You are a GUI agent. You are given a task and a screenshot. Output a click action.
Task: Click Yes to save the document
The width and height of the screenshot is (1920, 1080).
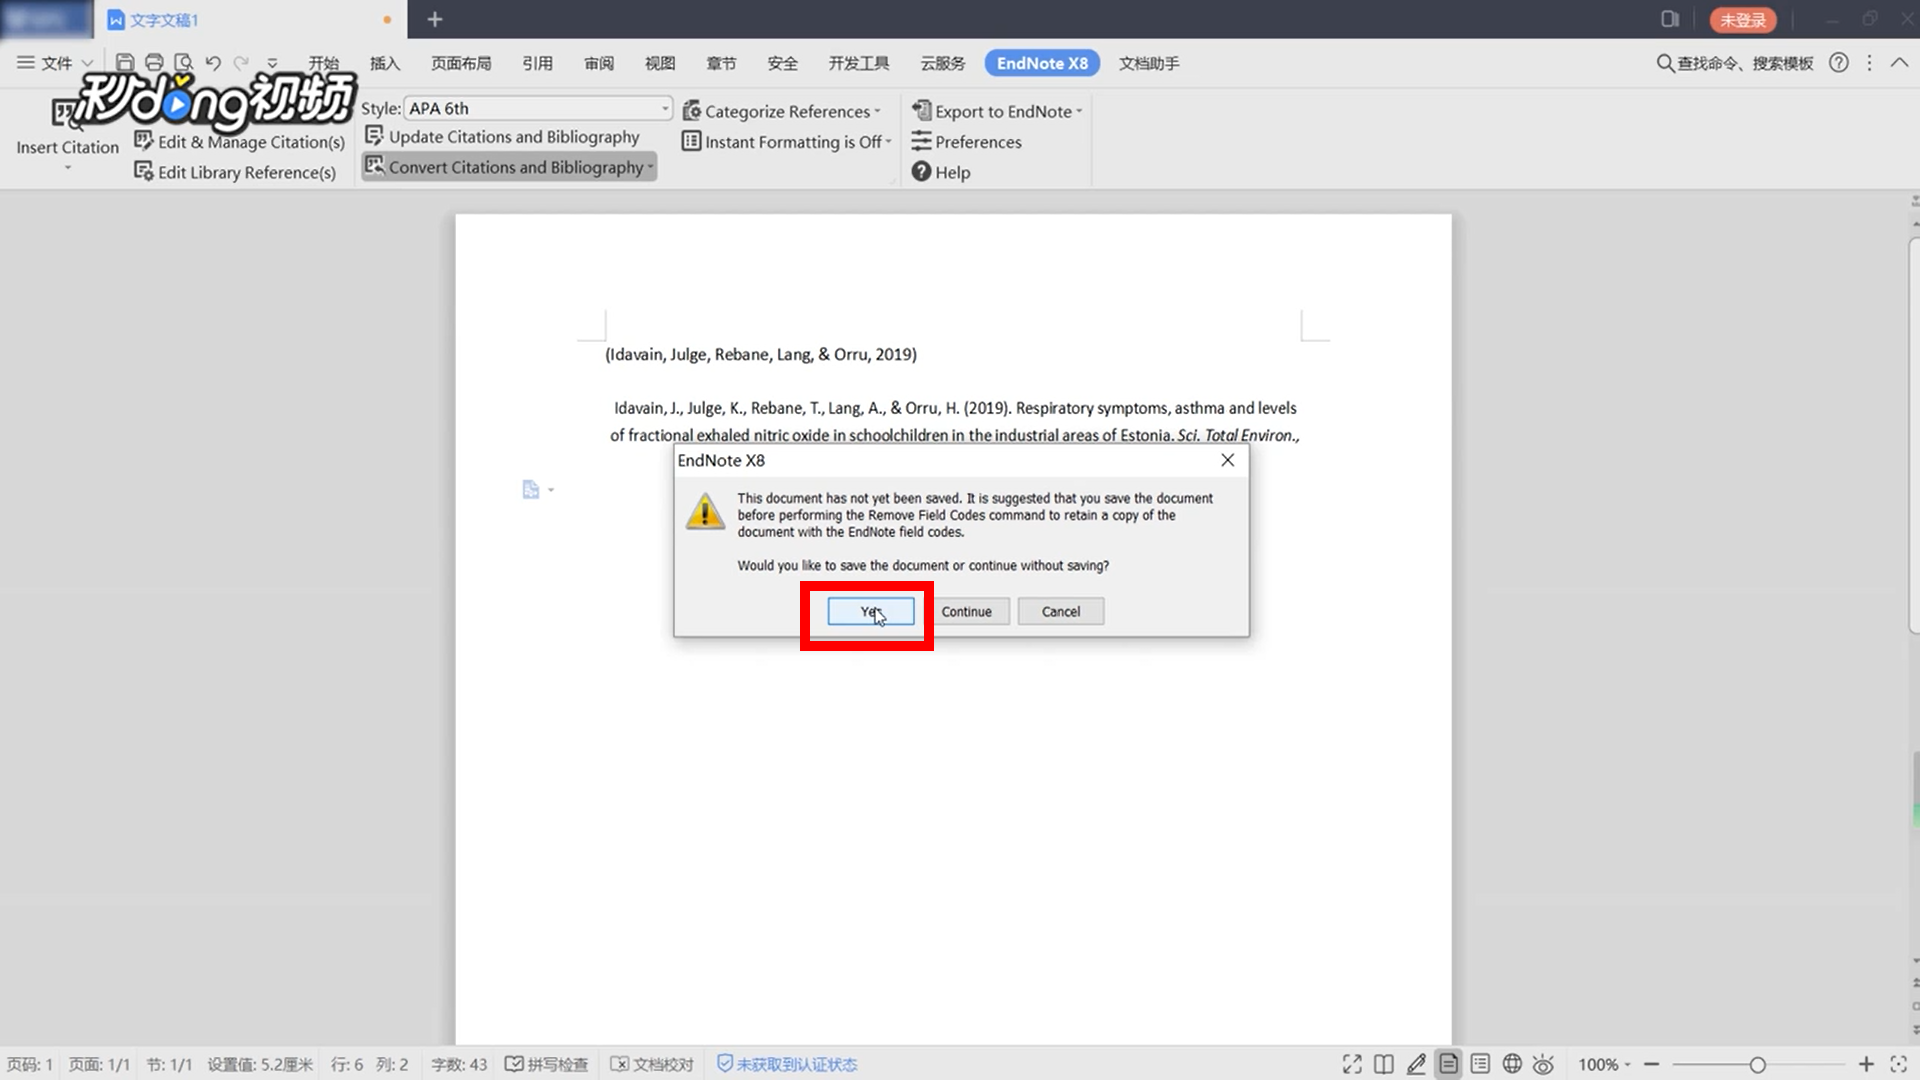pos(868,611)
